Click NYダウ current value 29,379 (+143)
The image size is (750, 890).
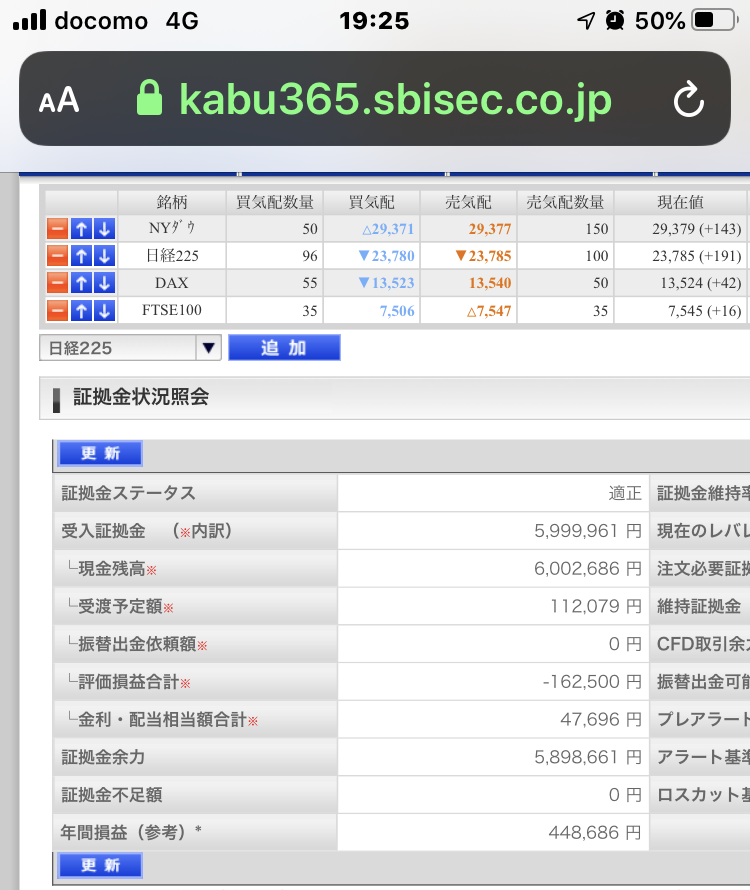click(697, 229)
